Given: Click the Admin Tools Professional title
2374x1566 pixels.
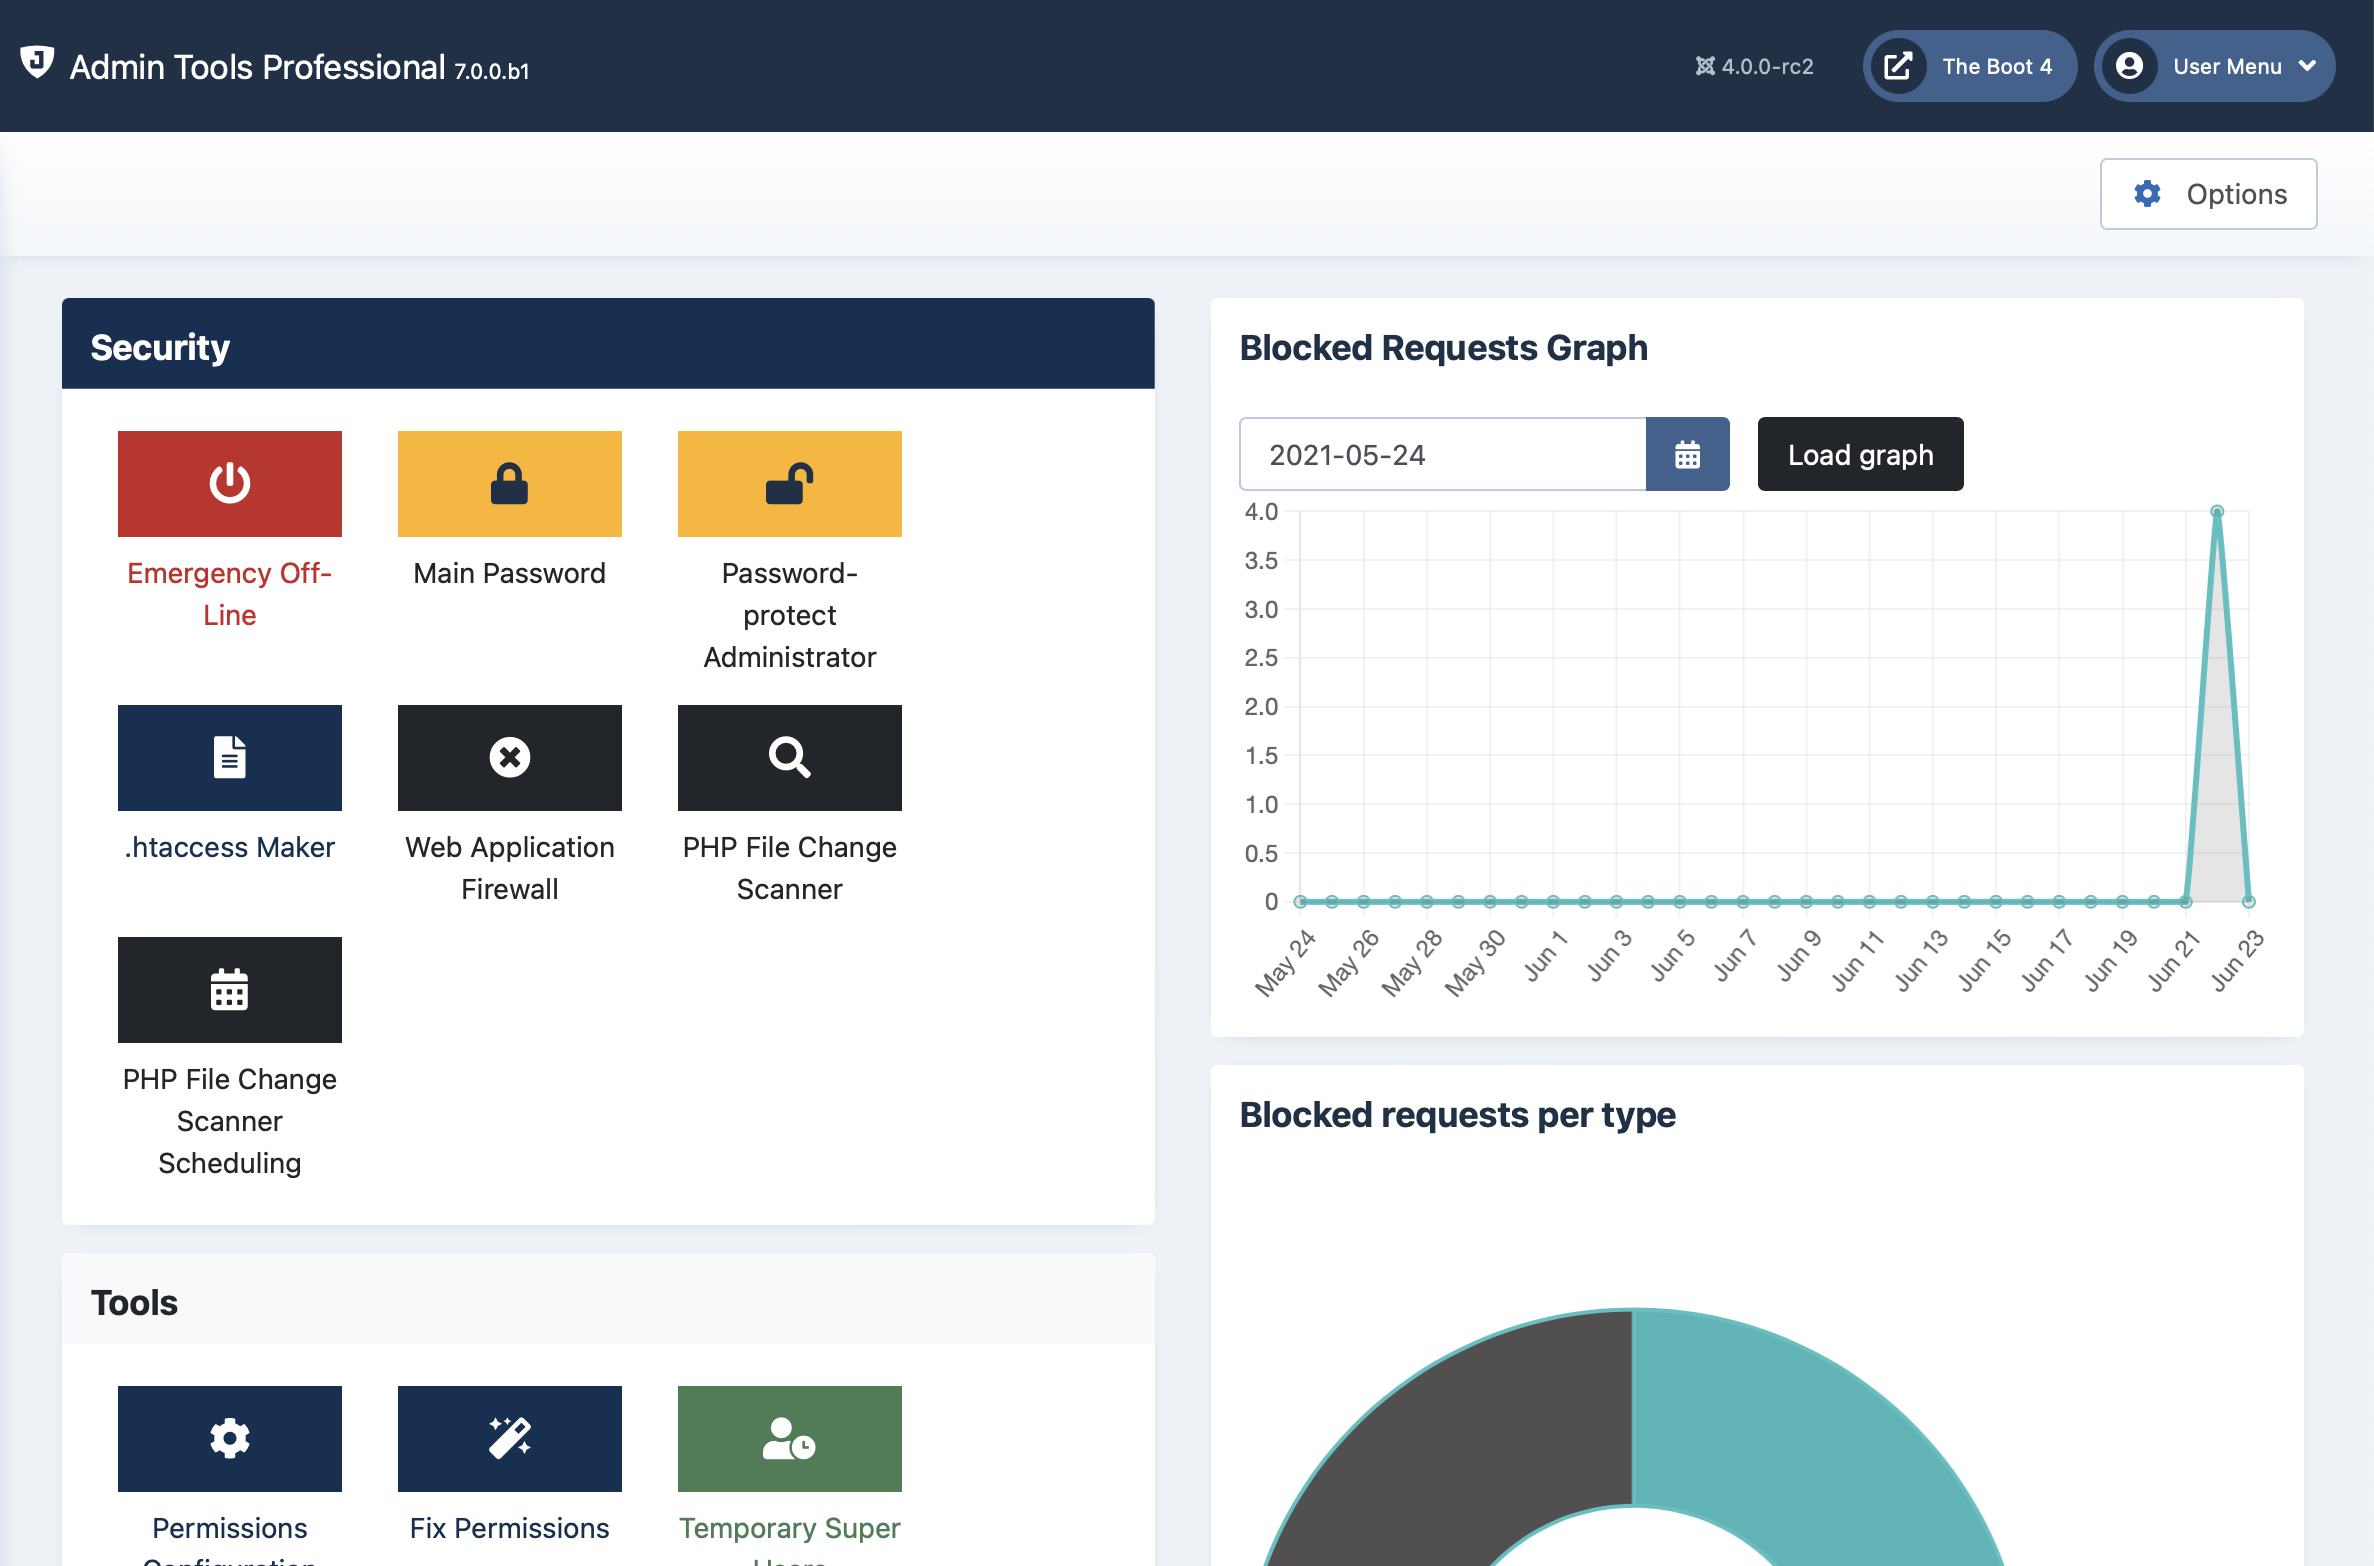Looking at the screenshot, I should (257, 67).
